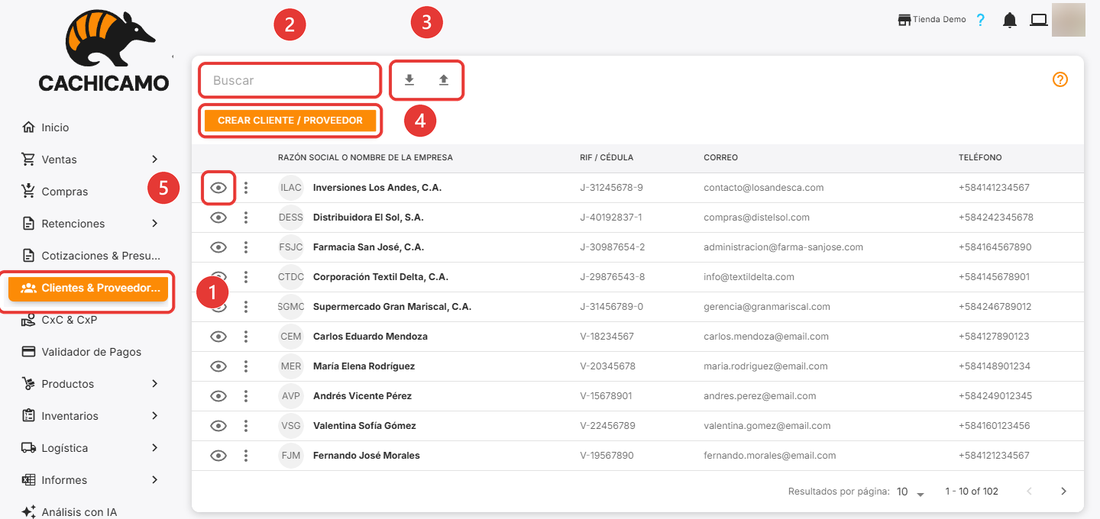Click the ILAC initials avatar
1100x519 pixels.
click(290, 188)
